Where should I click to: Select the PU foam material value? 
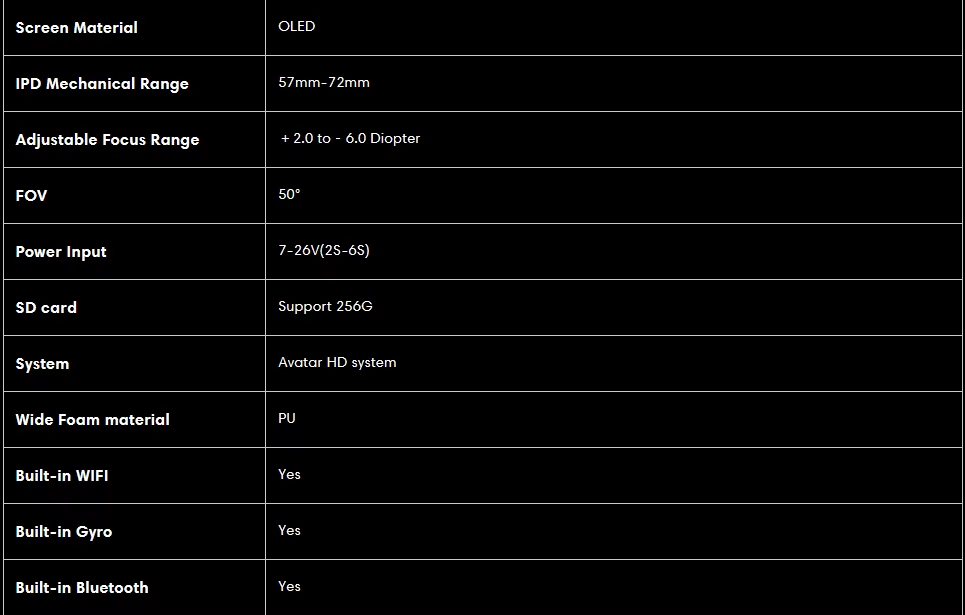point(287,419)
